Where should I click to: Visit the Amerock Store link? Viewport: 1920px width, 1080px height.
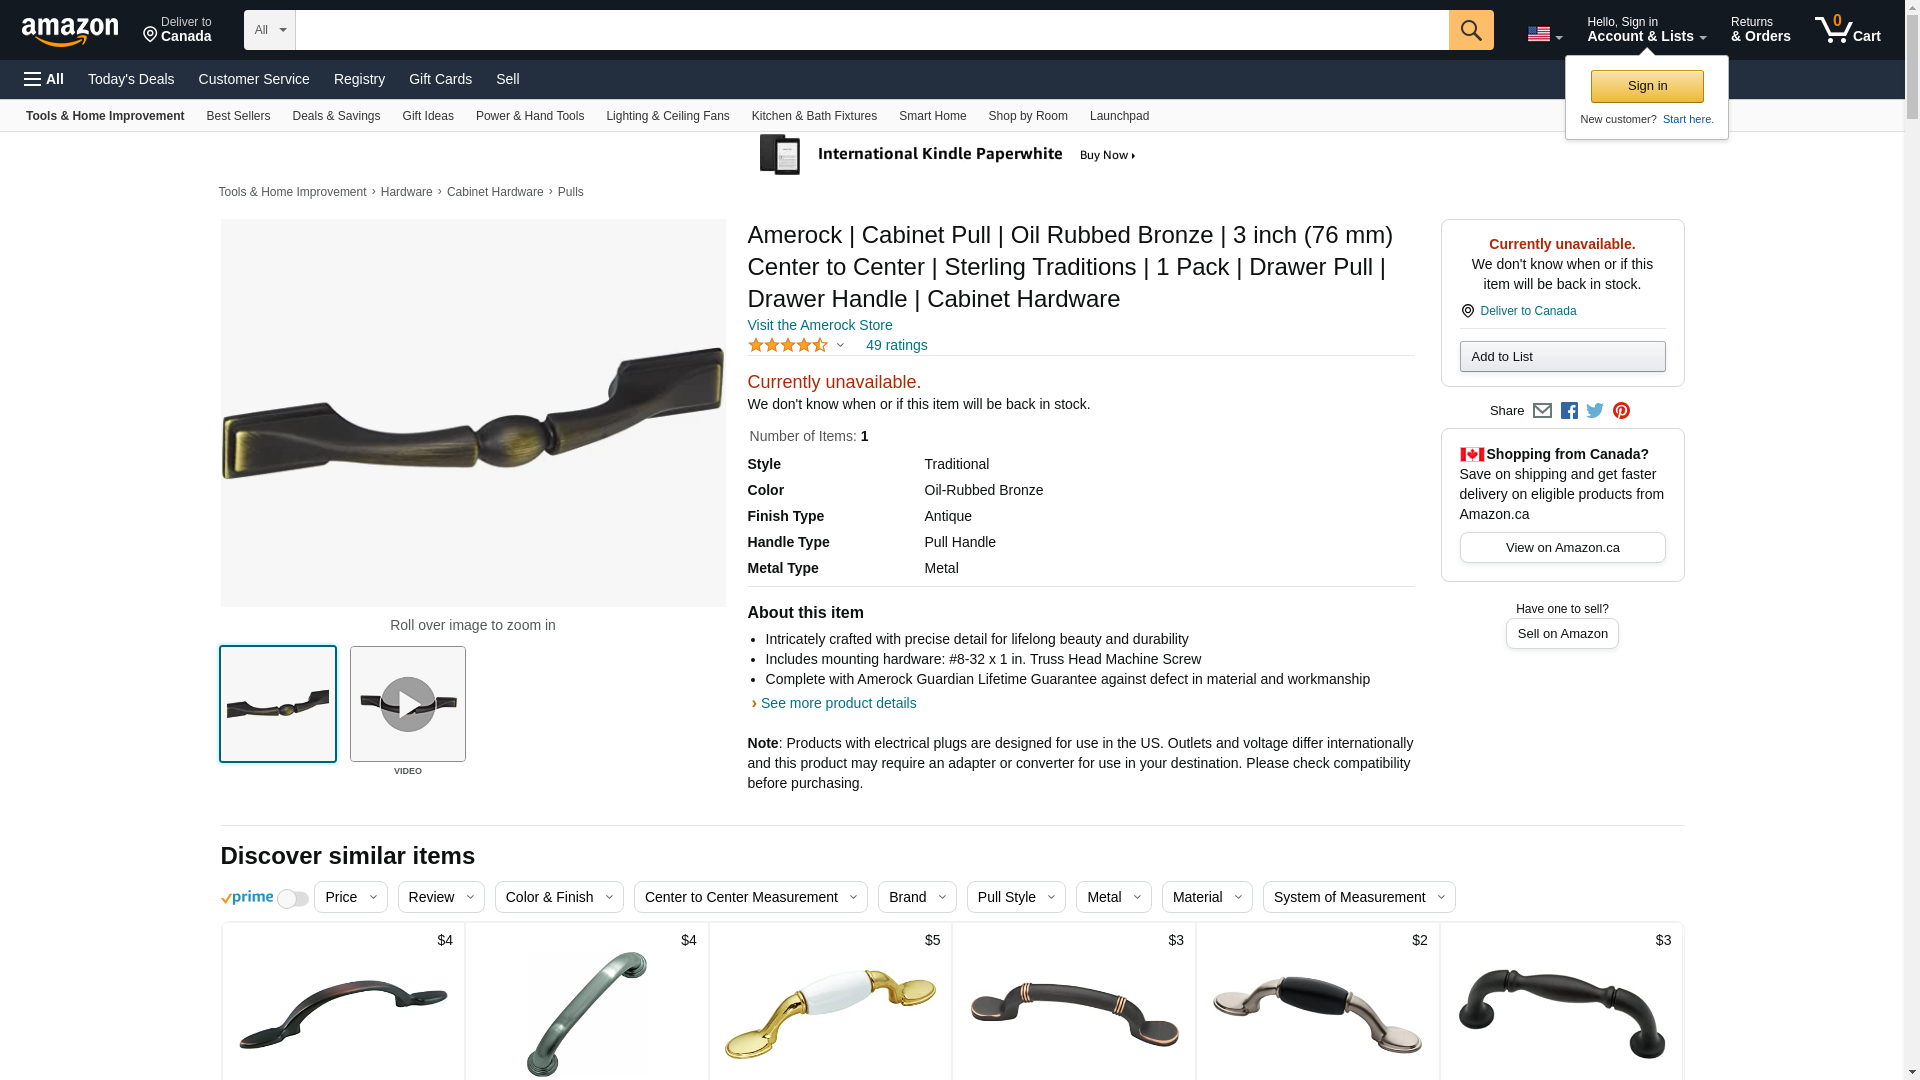tap(820, 325)
